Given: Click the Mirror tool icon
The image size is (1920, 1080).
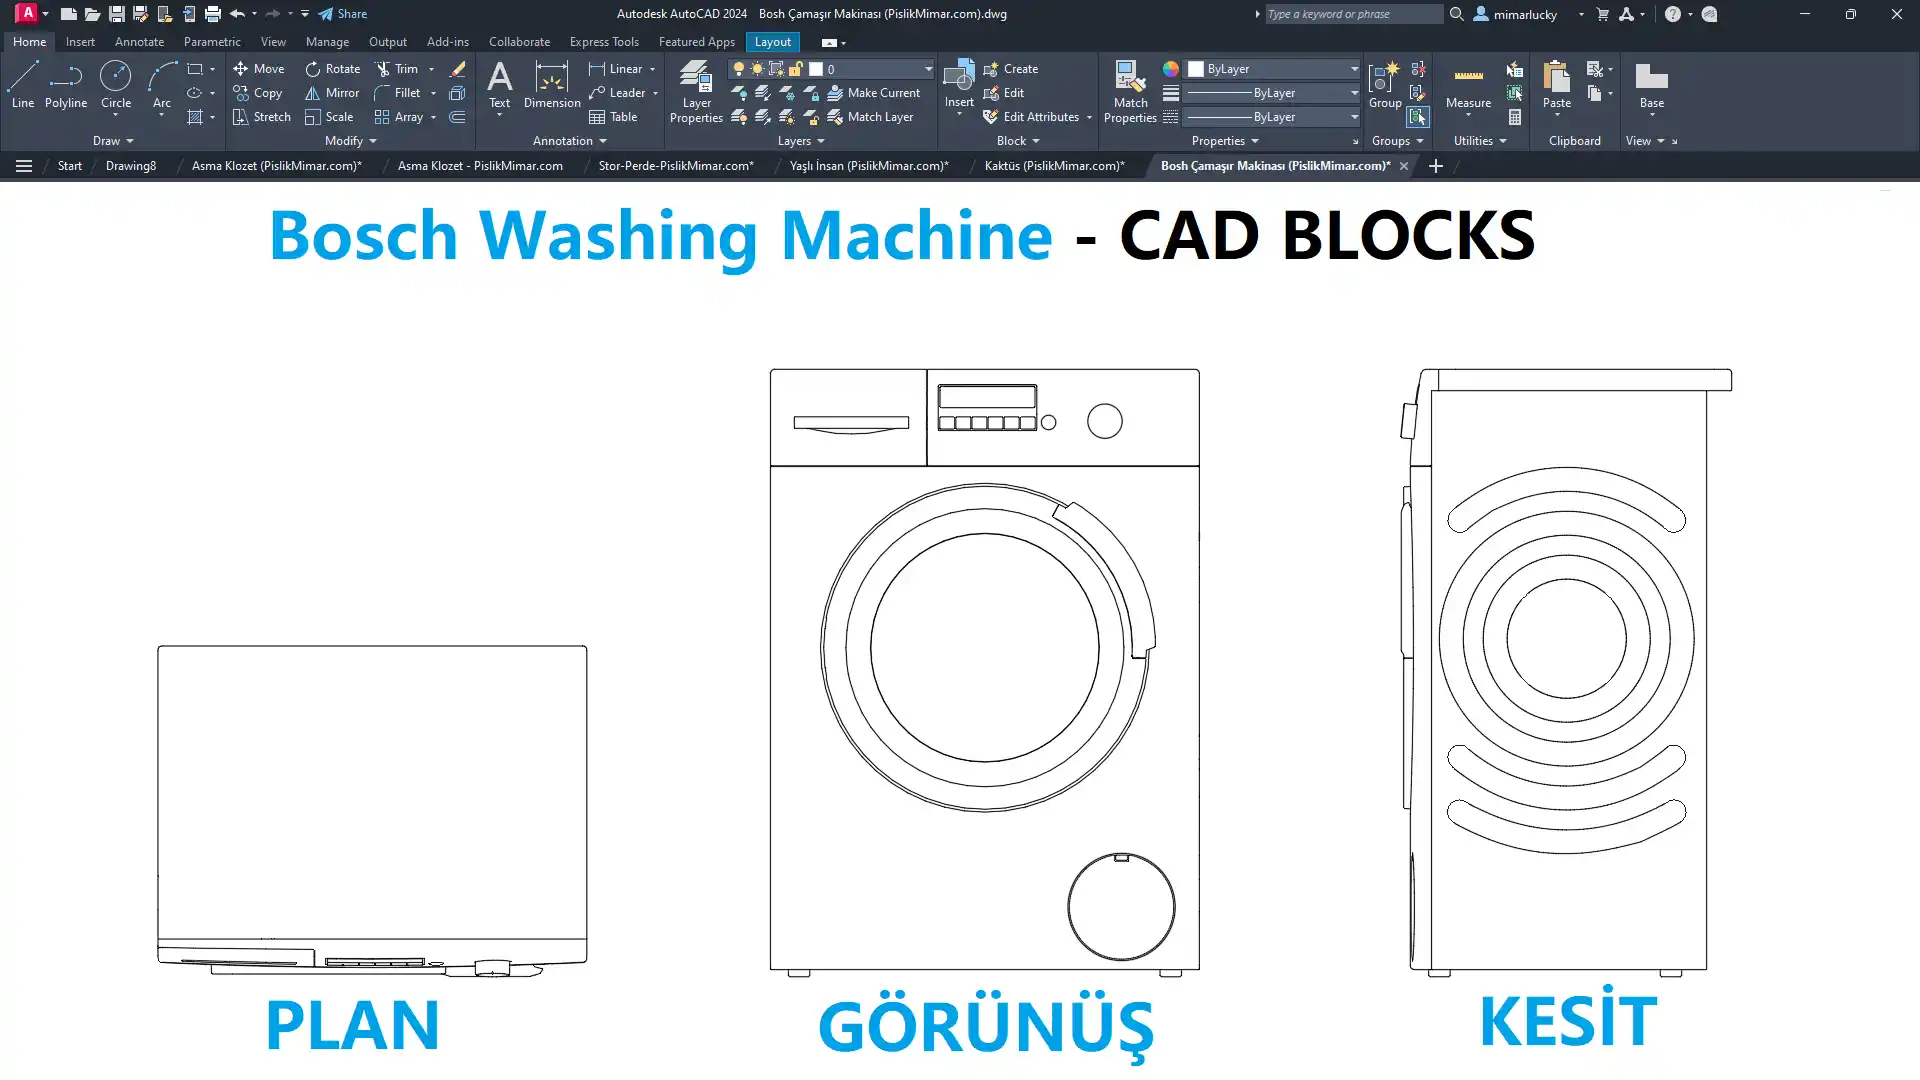Looking at the screenshot, I should 312,93.
